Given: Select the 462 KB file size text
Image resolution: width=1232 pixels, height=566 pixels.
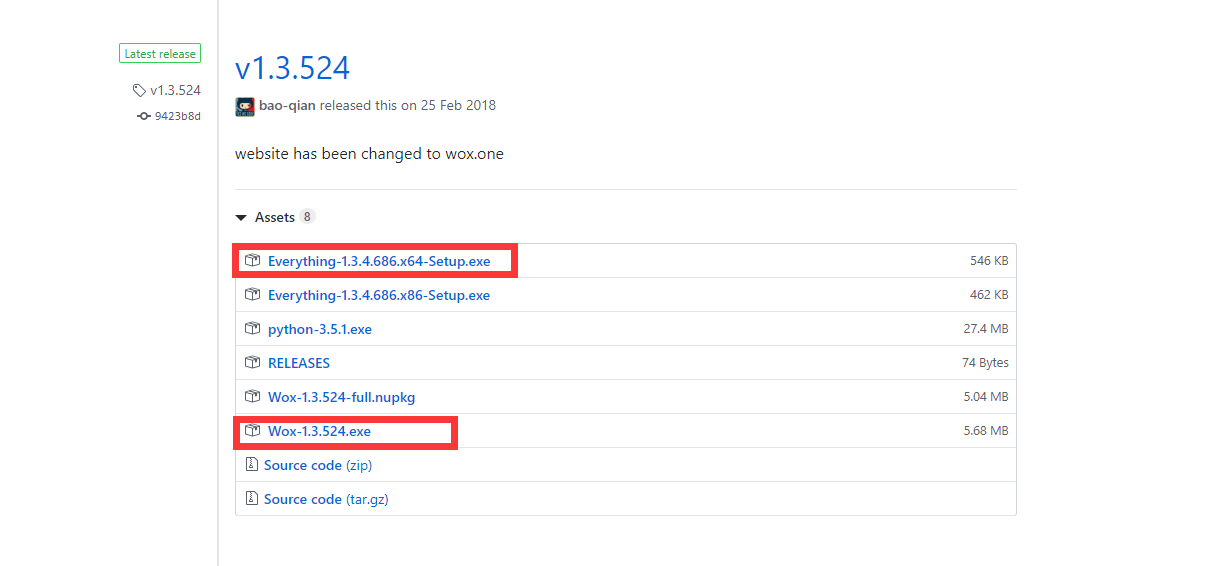Looking at the screenshot, I should (989, 295).
